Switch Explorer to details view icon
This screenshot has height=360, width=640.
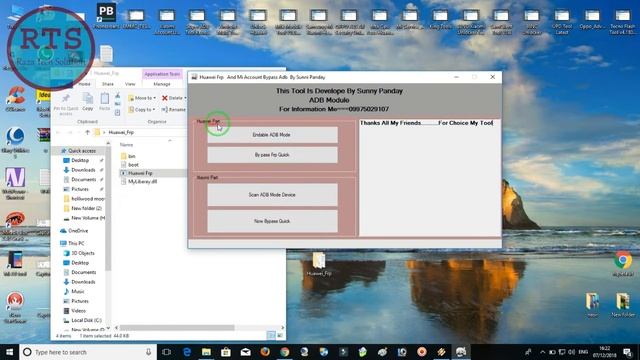click(271, 336)
